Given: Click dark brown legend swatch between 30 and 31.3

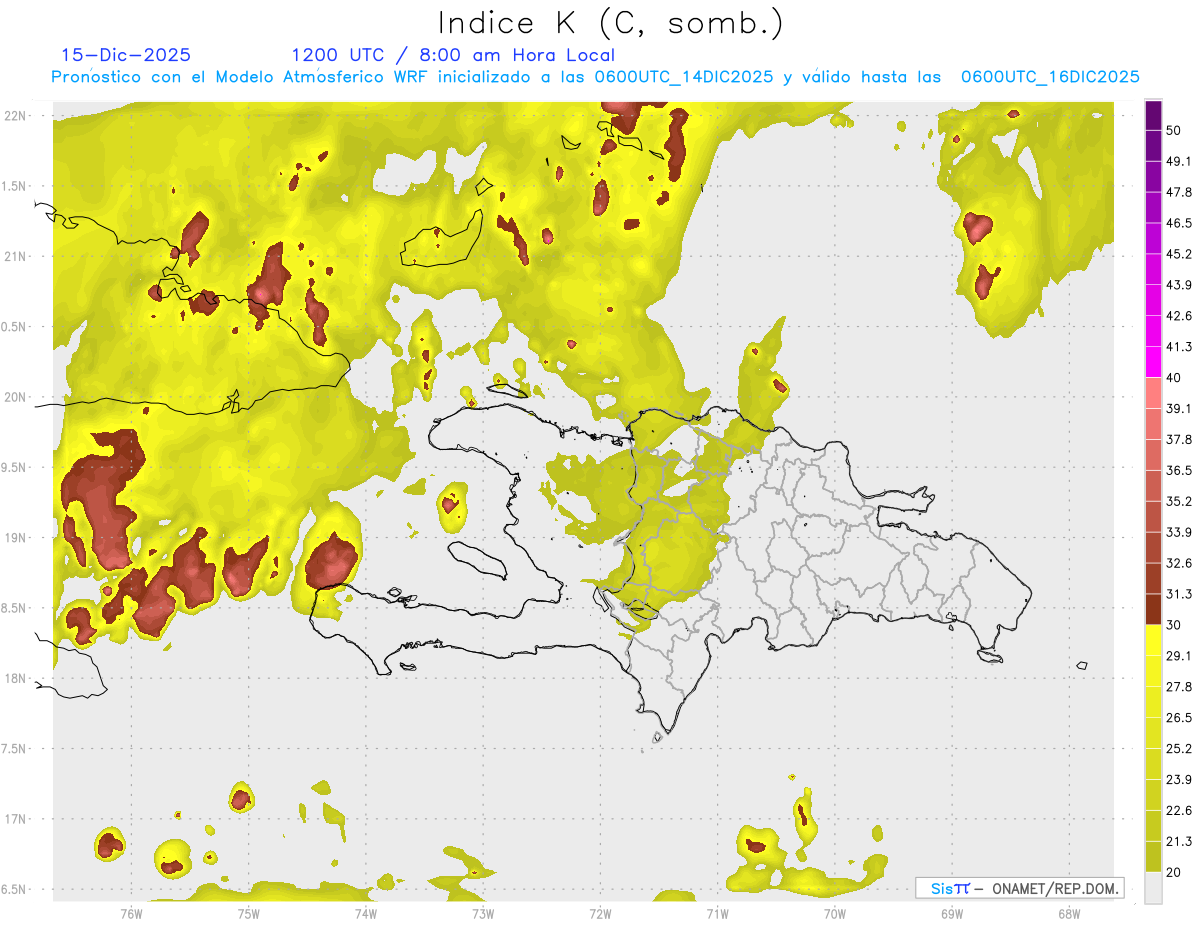Looking at the screenshot, I should 1153,609.
